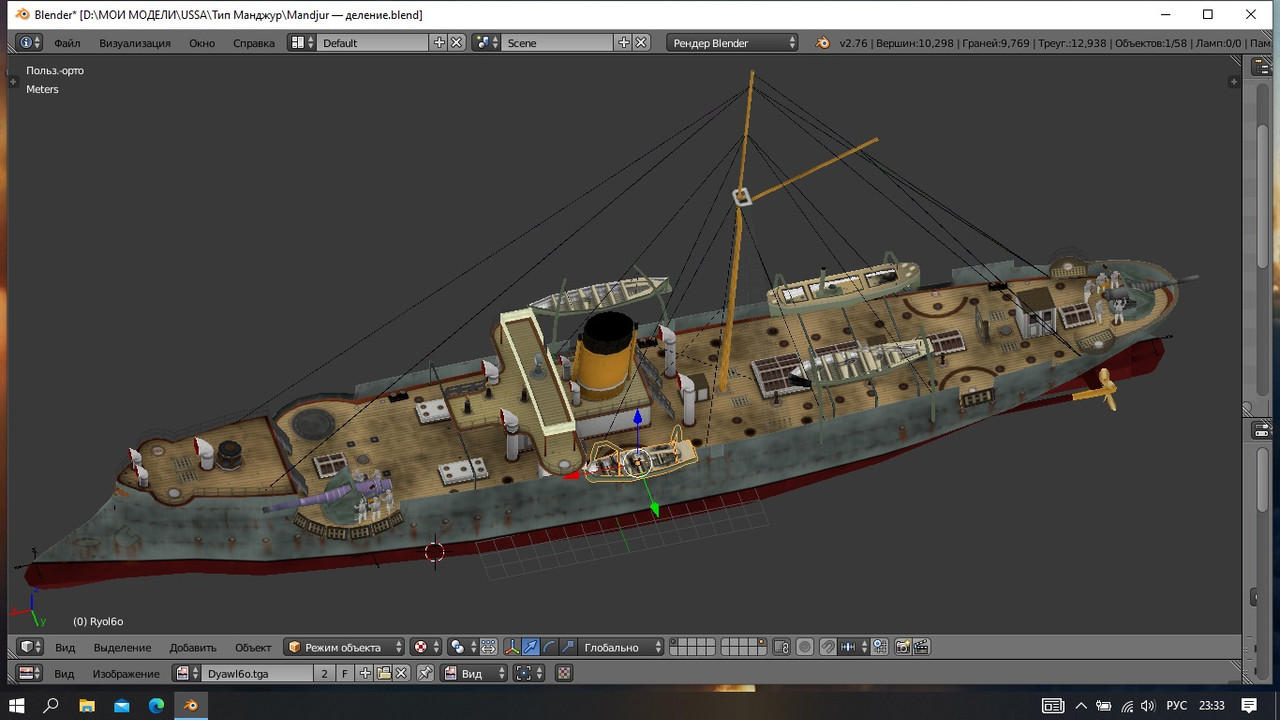This screenshot has height=720, width=1280.
Task: Select the rotate manipulator arc icon
Action: [549, 647]
